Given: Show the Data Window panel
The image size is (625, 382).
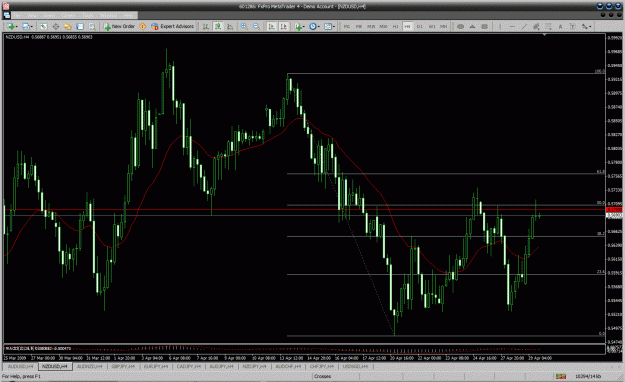Looking at the screenshot, I should (x=56, y=26).
